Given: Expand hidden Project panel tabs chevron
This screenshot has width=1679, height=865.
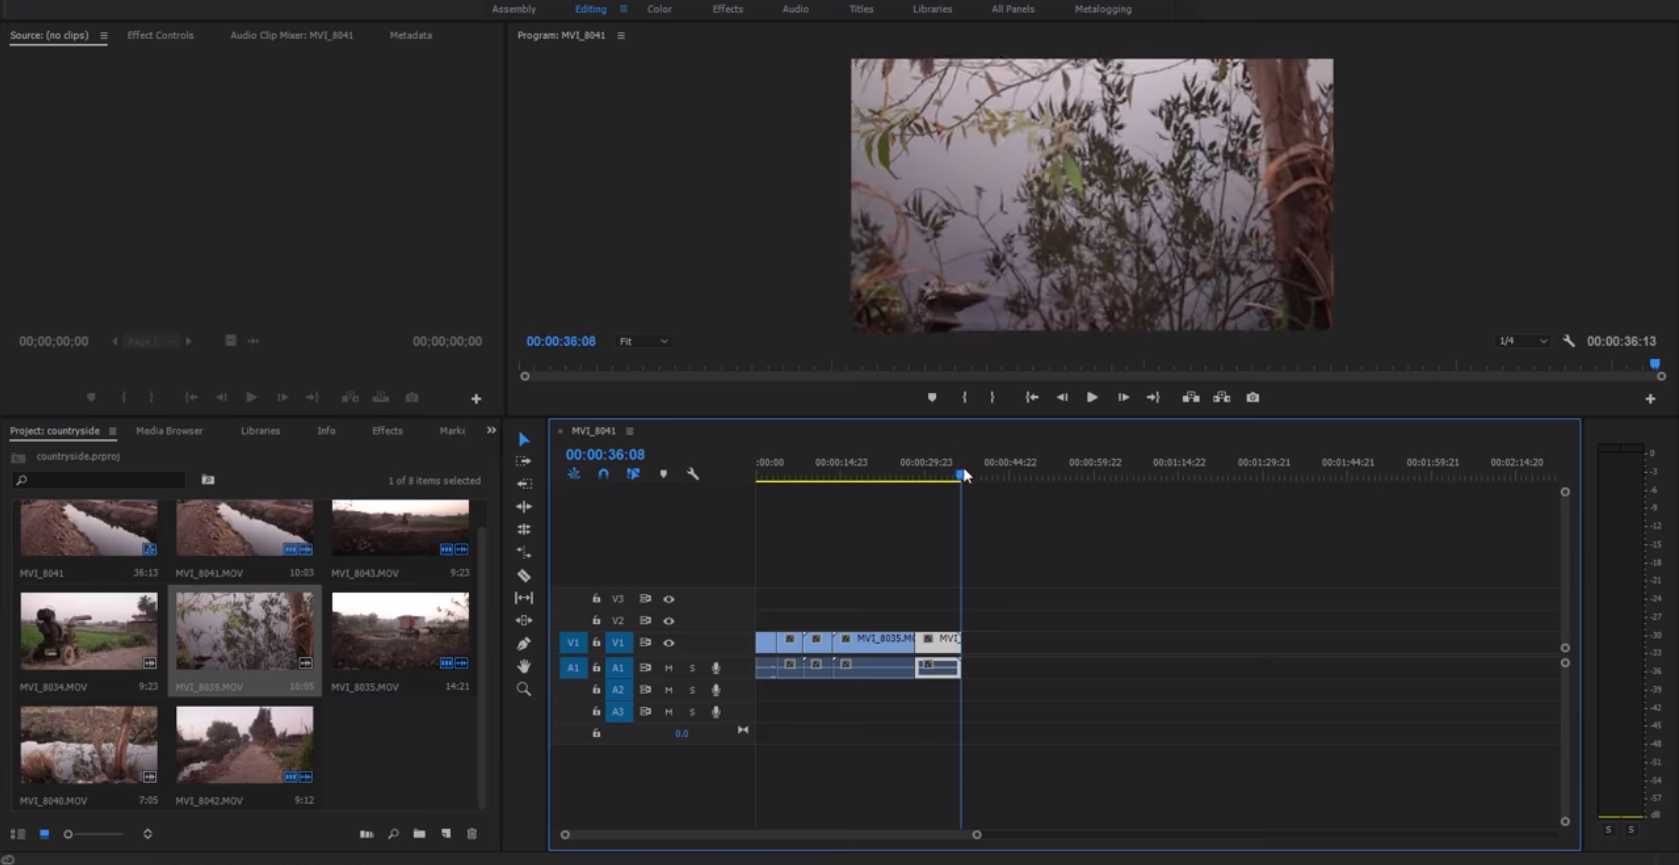Looking at the screenshot, I should [491, 431].
